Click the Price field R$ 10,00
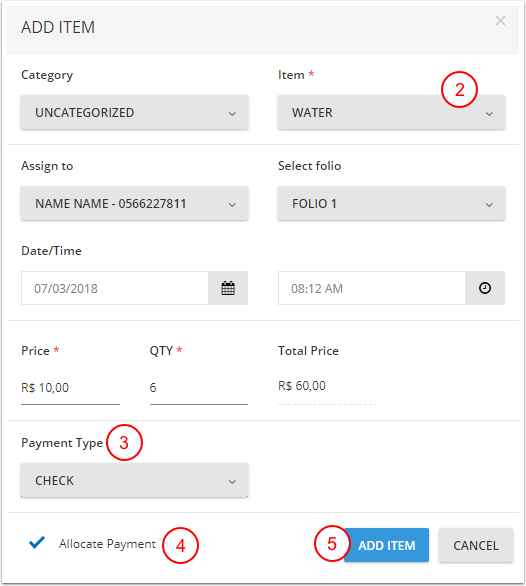 [70, 388]
